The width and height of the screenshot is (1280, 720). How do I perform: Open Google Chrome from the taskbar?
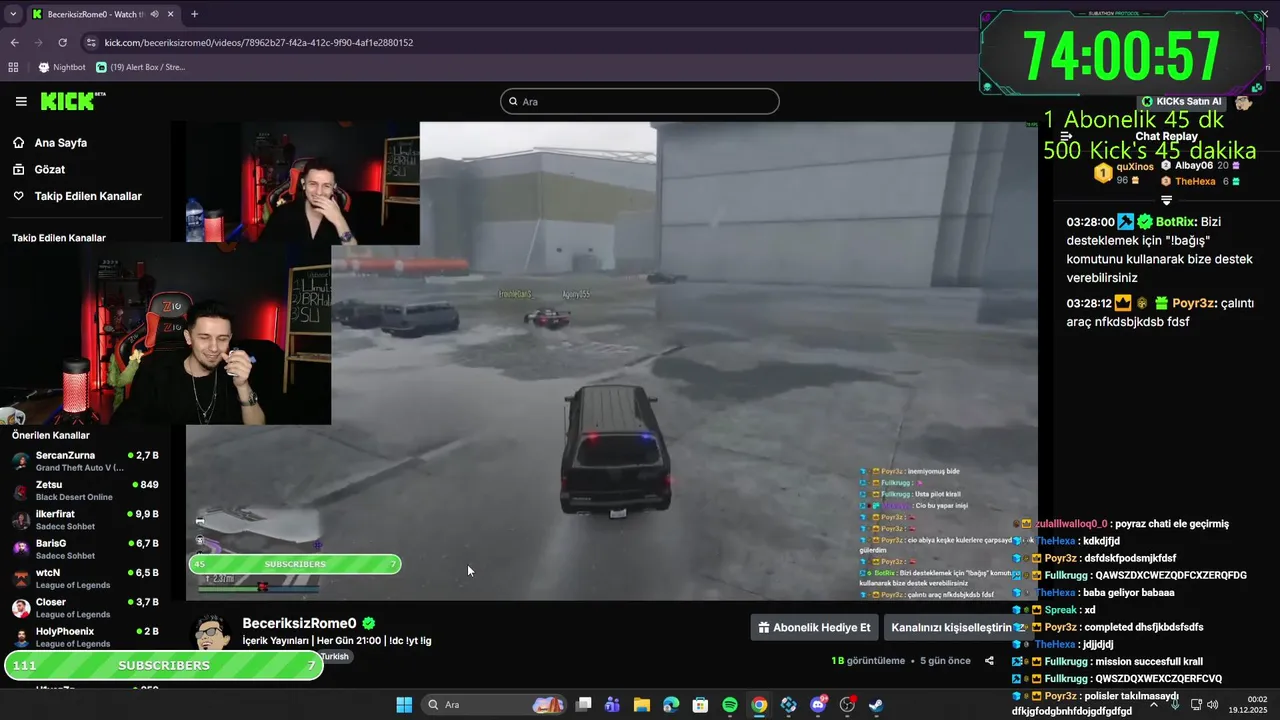click(759, 705)
